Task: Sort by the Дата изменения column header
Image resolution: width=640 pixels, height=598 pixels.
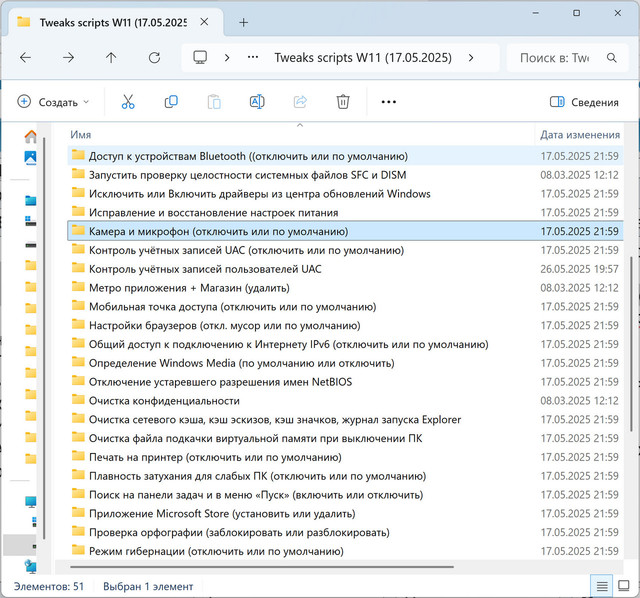Action: click(580, 135)
